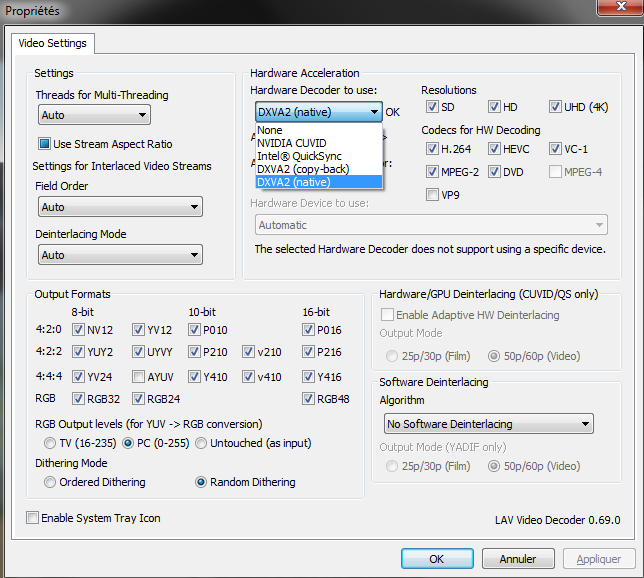This screenshot has height=578, width=644.
Task: Select DXVA2 (copy-back) decoder option
Action: [x=319, y=169]
